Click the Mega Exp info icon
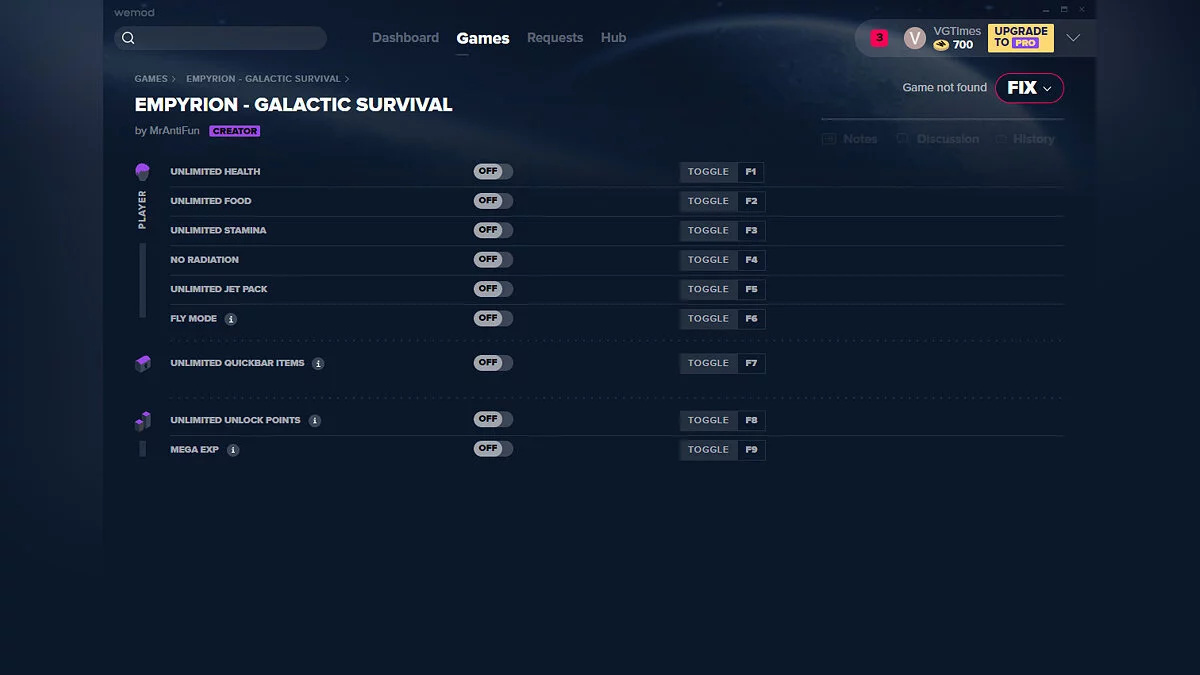Image resolution: width=1200 pixels, height=675 pixels. [233, 450]
